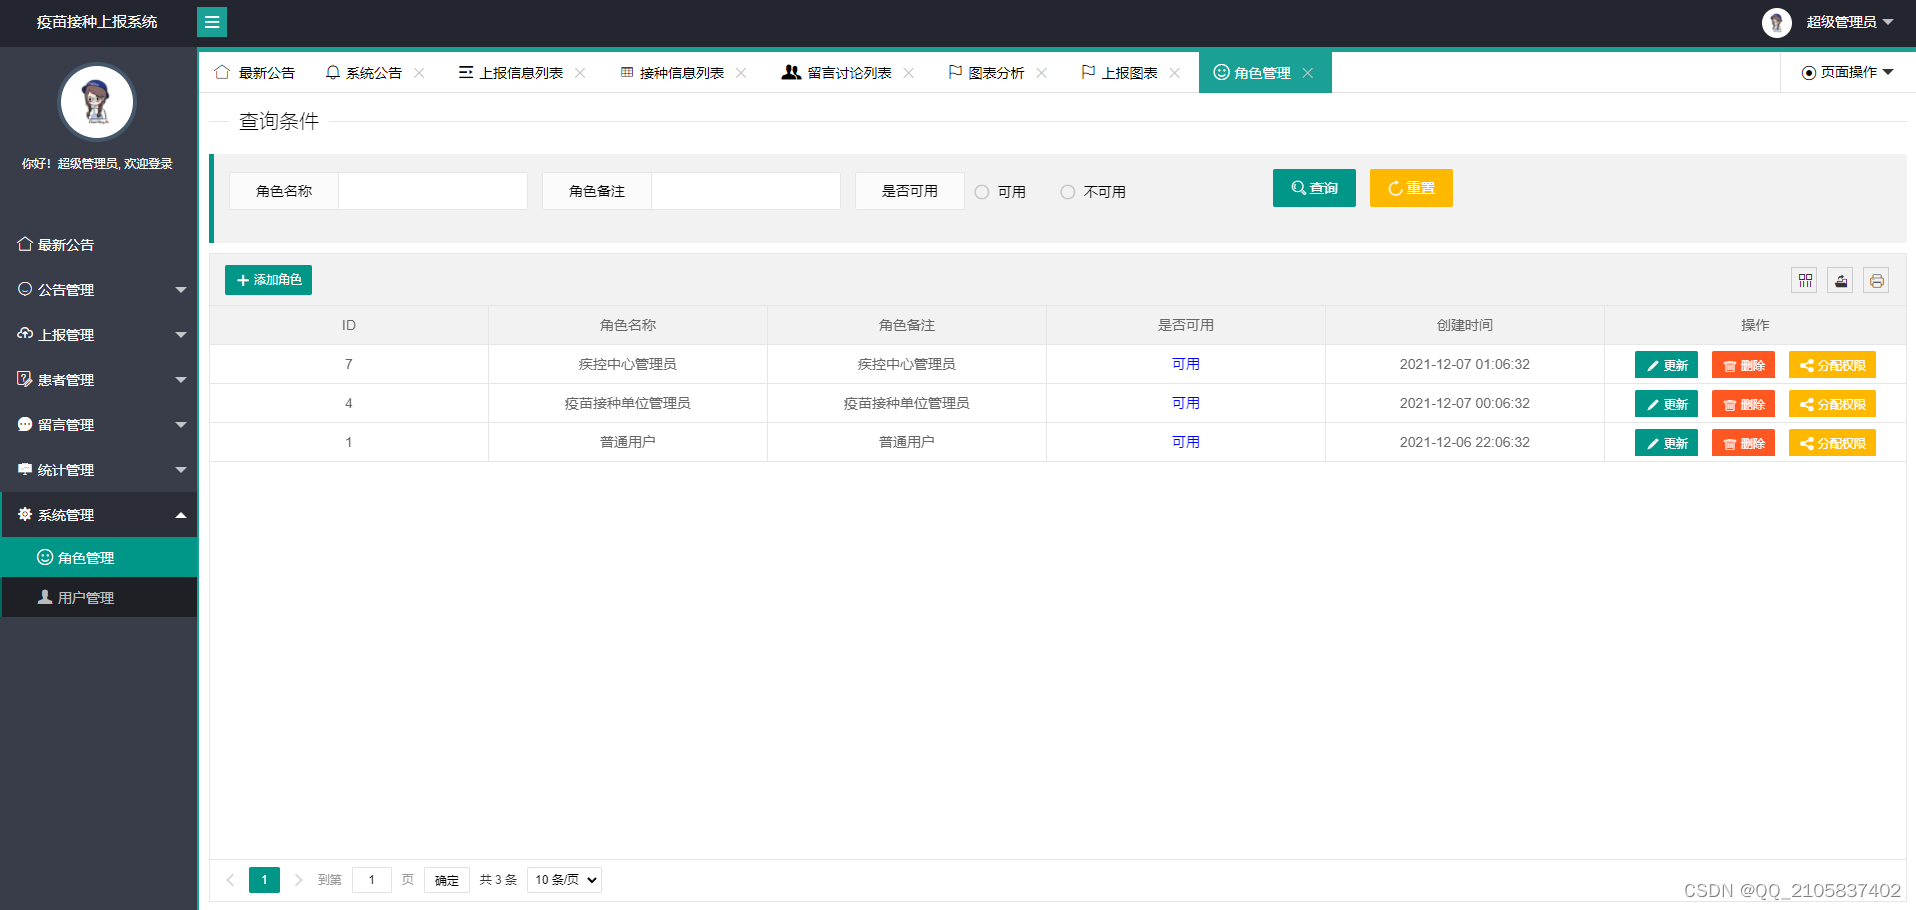
Task: Delete the 疫苗接种单位管理员 role
Action: pos(1743,404)
